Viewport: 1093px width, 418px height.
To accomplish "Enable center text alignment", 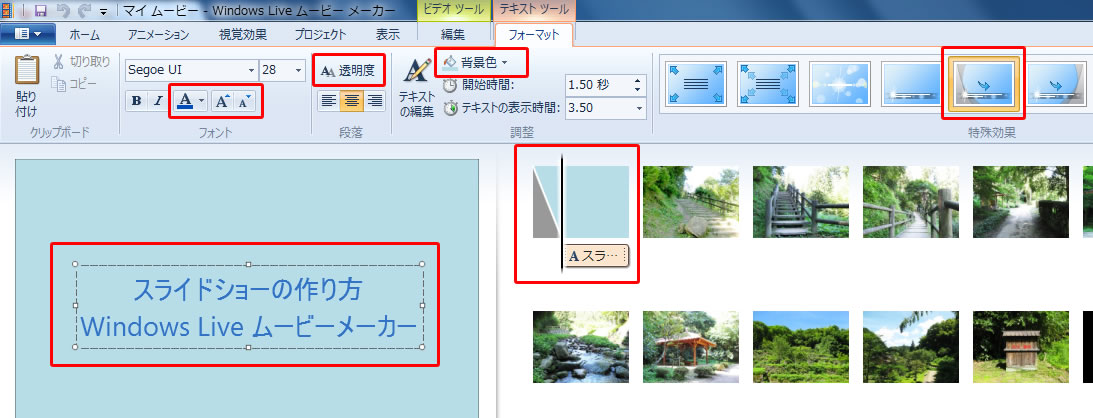I will 351,100.
